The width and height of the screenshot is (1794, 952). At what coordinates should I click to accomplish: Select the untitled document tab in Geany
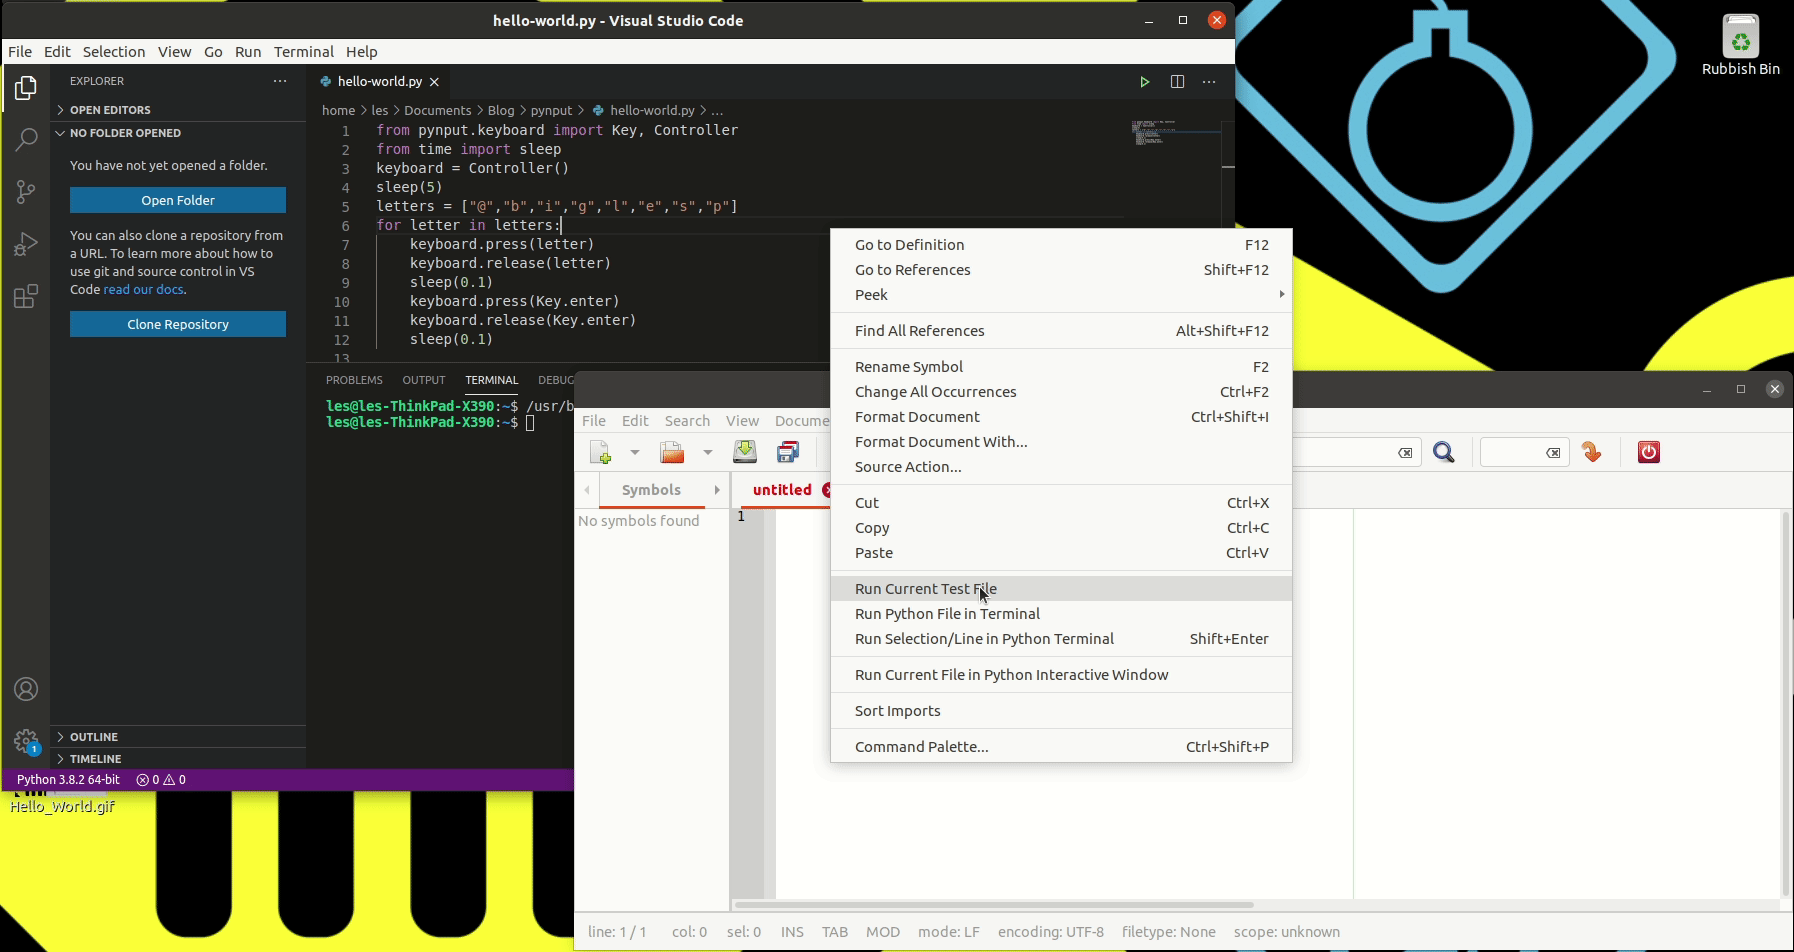(782, 490)
